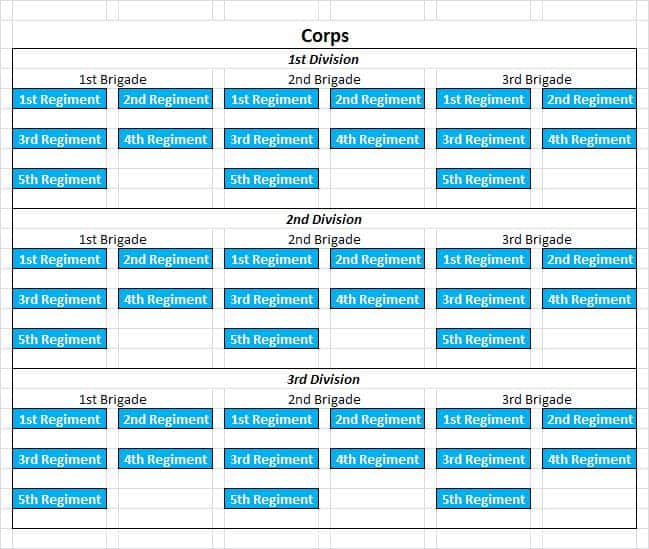The height and width of the screenshot is (549, 649).
Task: Select 2nd Brigade label under 3rd Division
Action: [324, 399]
